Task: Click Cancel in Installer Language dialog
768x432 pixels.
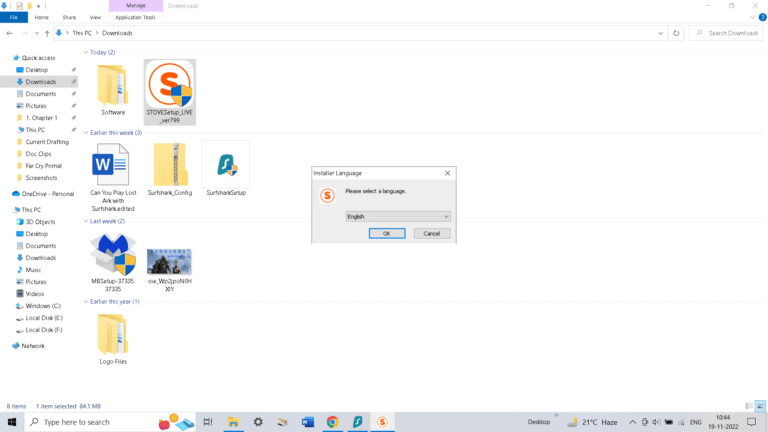Action: pyautogui.click(x=432, y=234)
